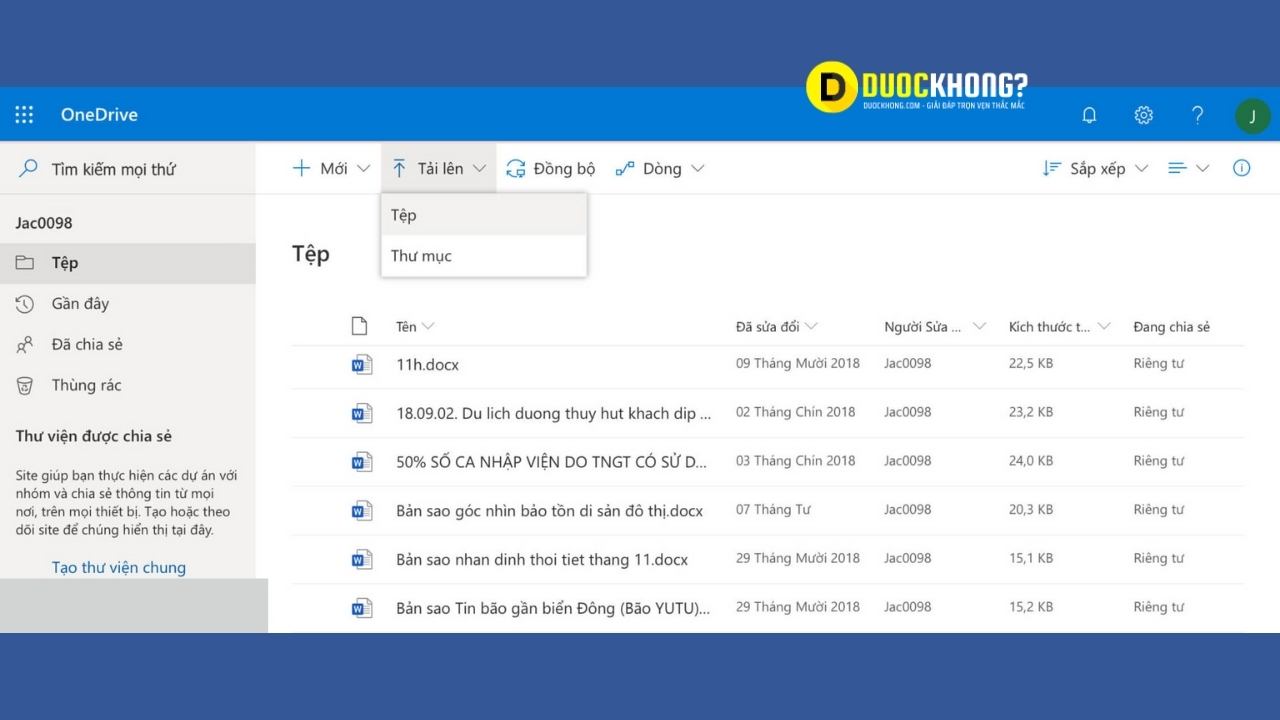1280x720 pixels.
Task: Open the account avatar J
Action: click(1253, 116)
